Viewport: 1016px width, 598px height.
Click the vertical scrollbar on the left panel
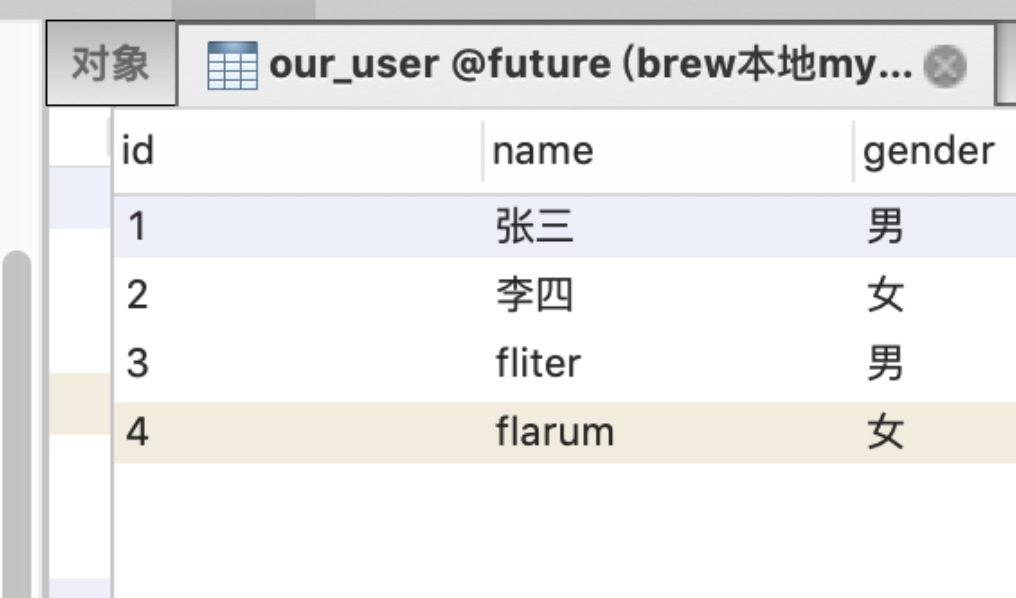[x=16, y=420]
